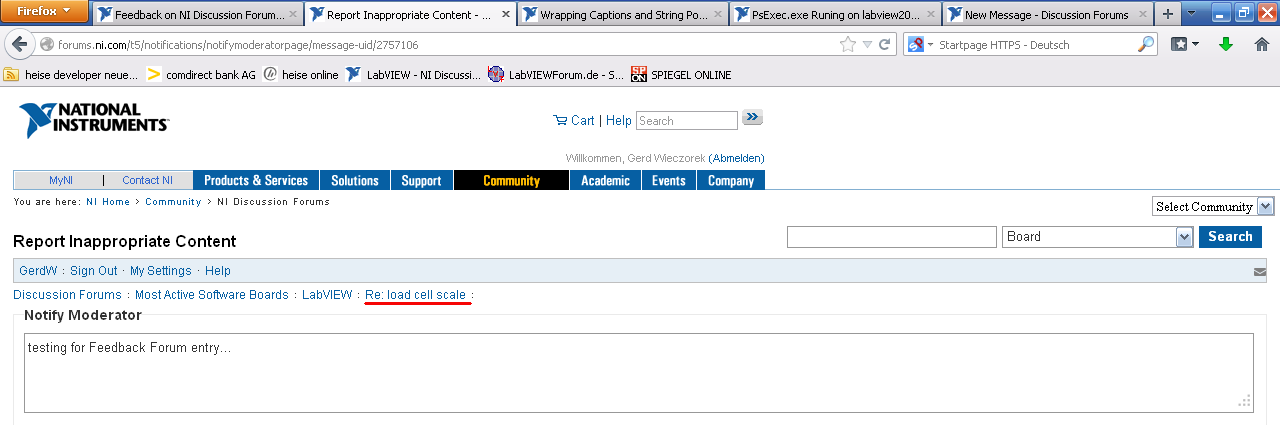The image size is (1280, 425).
Task: Close the Feedback on NI Discussion Forum tab
Action: coord(293,15)
